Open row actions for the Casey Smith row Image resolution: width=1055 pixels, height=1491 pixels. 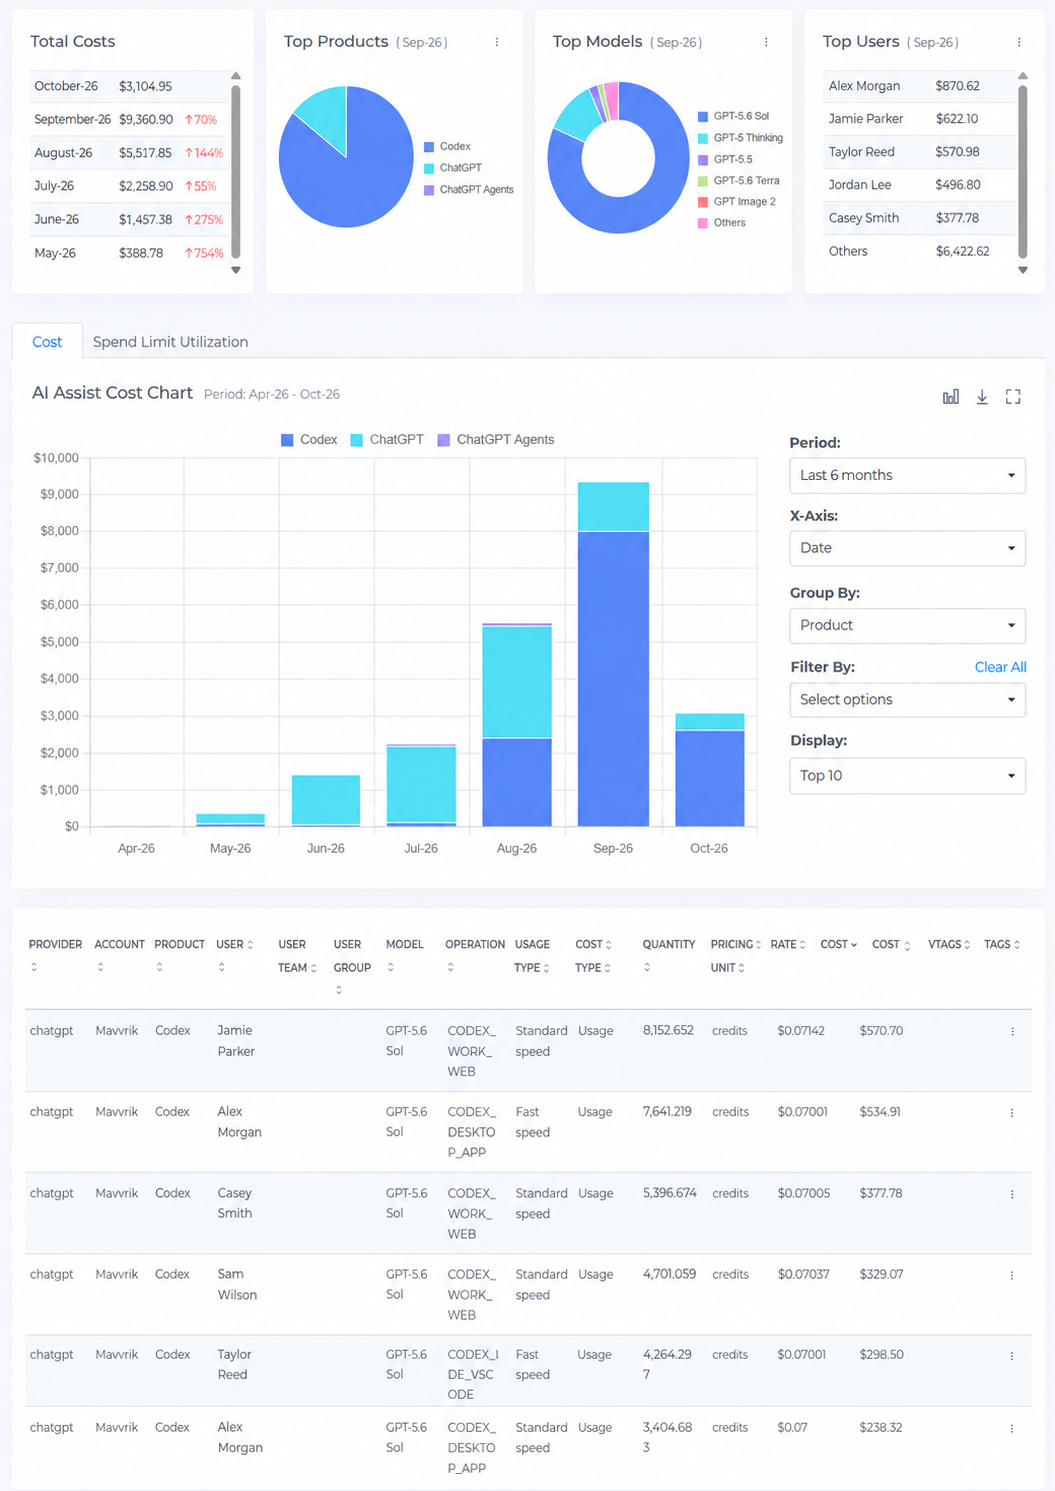1012,1194
